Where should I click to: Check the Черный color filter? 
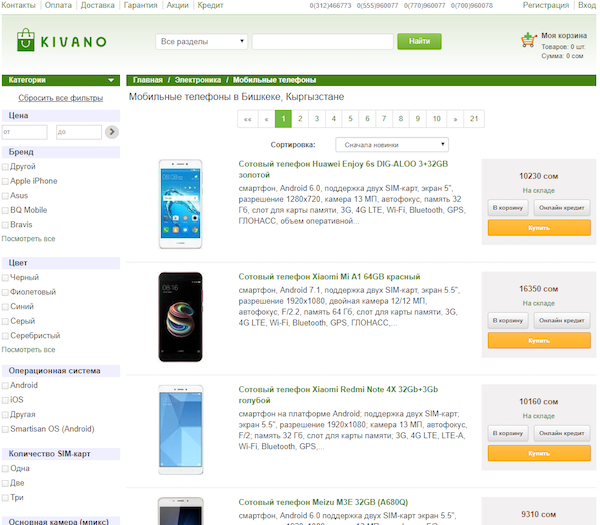tap(5, 278)
